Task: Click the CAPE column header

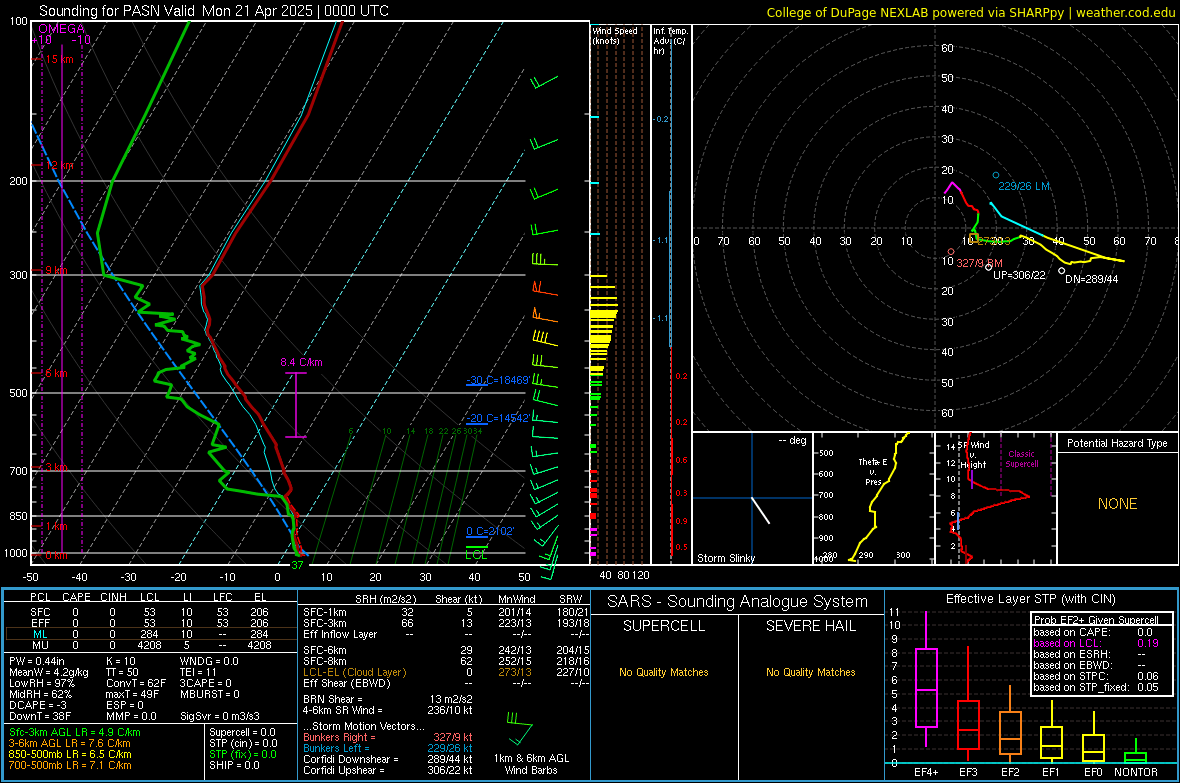Action: click(x=76, y=597)
